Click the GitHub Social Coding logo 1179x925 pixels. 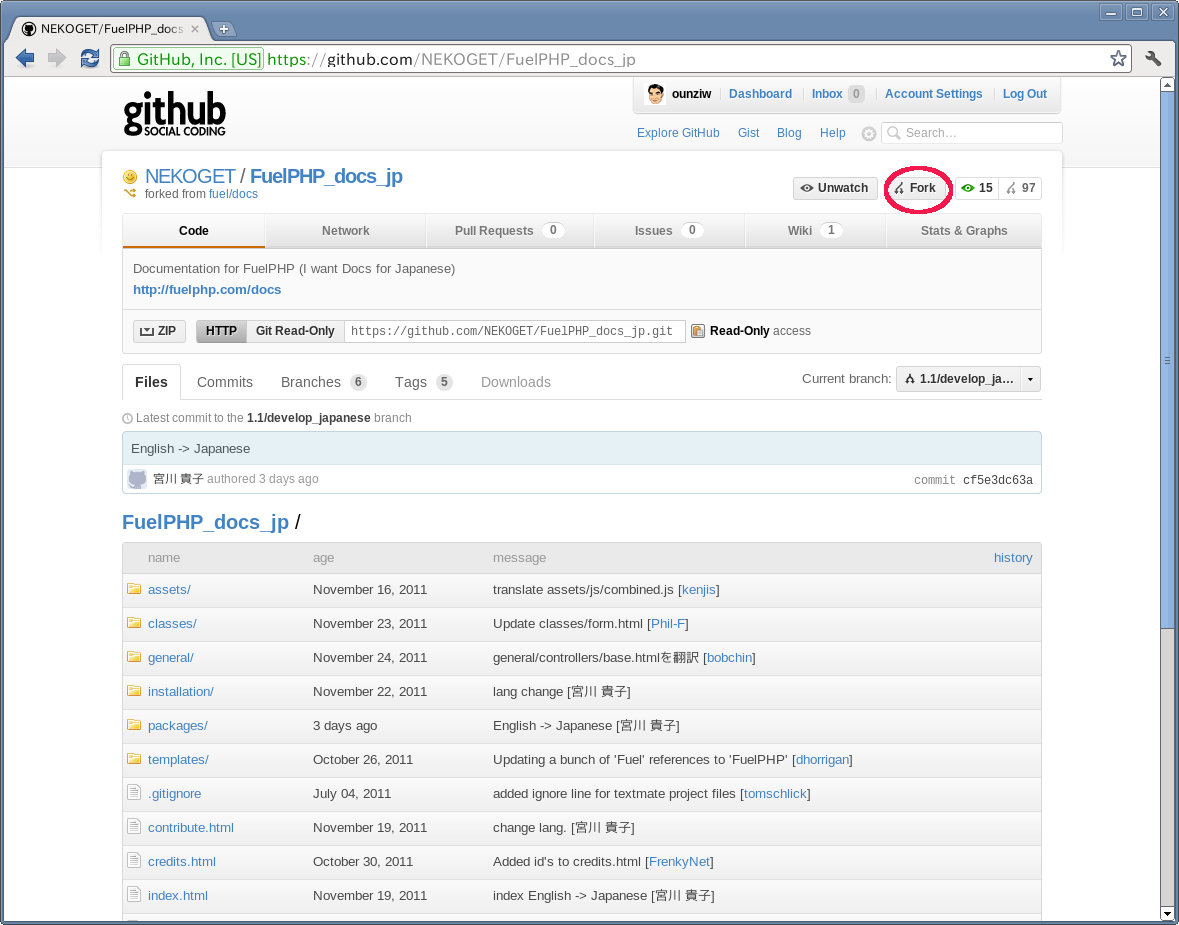[x=174, y=114]
